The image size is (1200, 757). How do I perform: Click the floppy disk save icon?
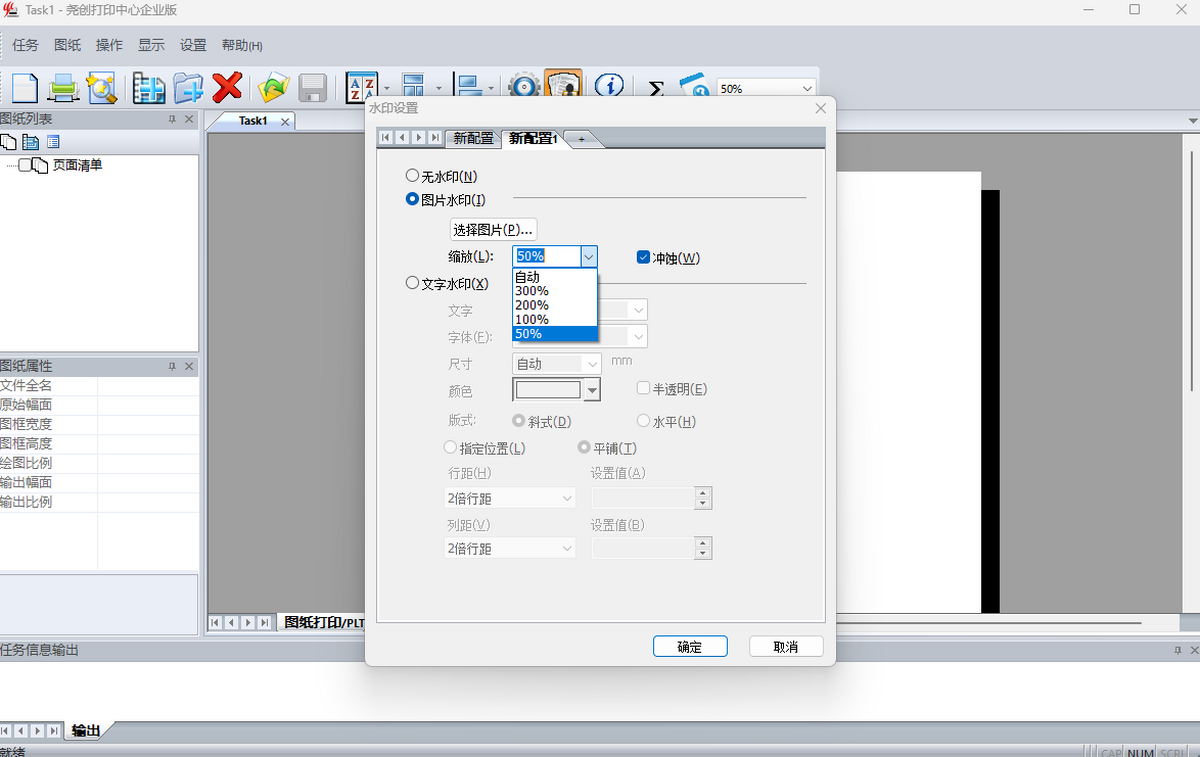312,87
